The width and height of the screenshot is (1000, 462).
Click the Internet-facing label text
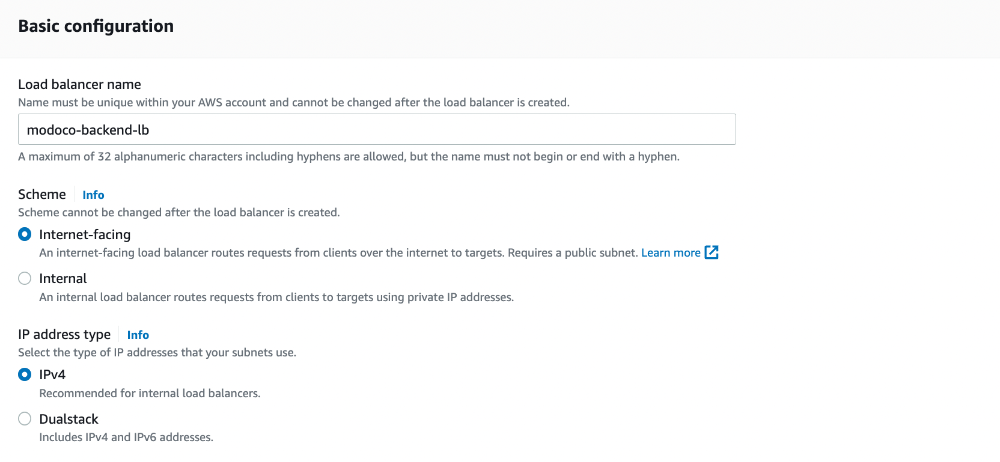pyautogui.click(x=85, y=235)
